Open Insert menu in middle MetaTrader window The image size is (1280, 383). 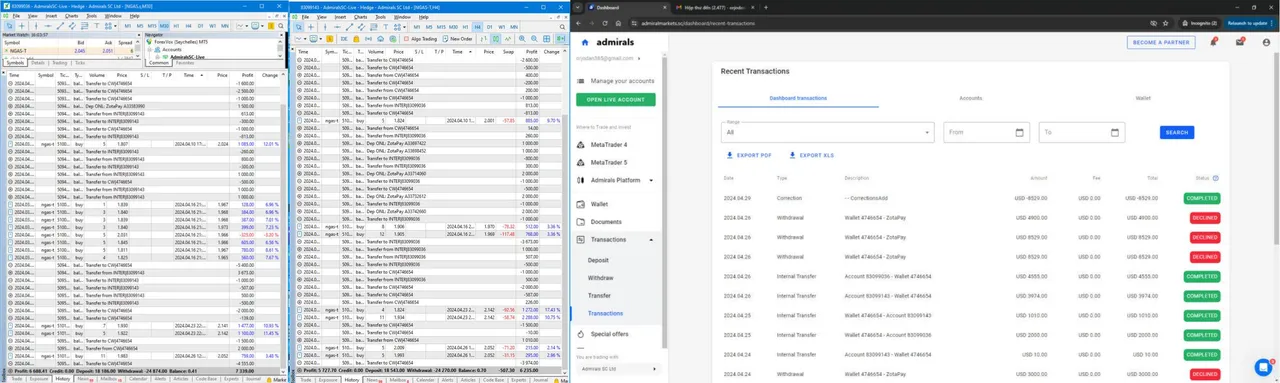[340, 17]
